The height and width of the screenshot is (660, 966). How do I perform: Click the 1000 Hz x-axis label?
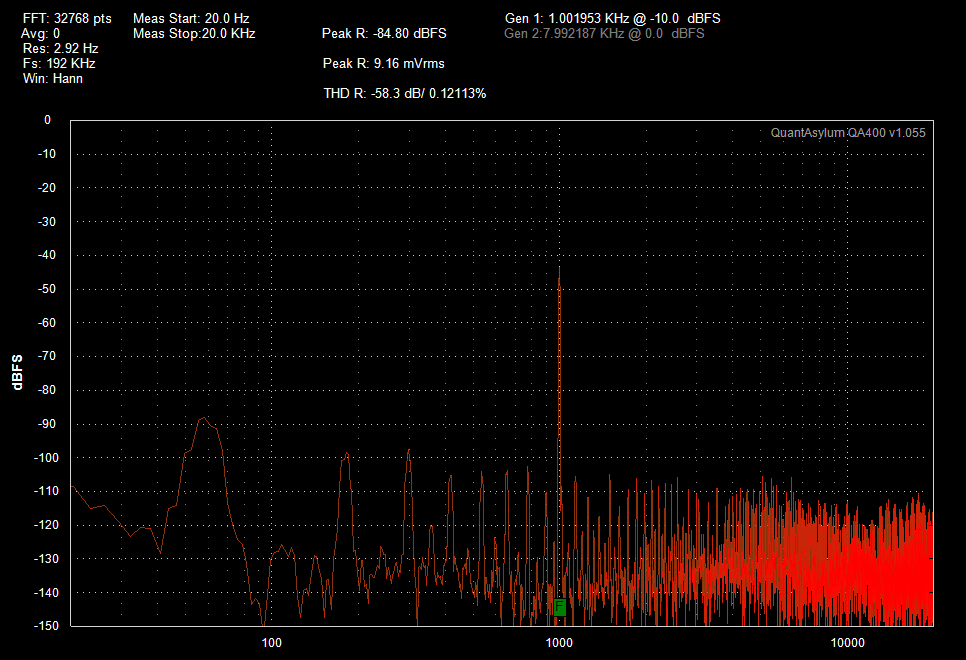tap(559, 643)
